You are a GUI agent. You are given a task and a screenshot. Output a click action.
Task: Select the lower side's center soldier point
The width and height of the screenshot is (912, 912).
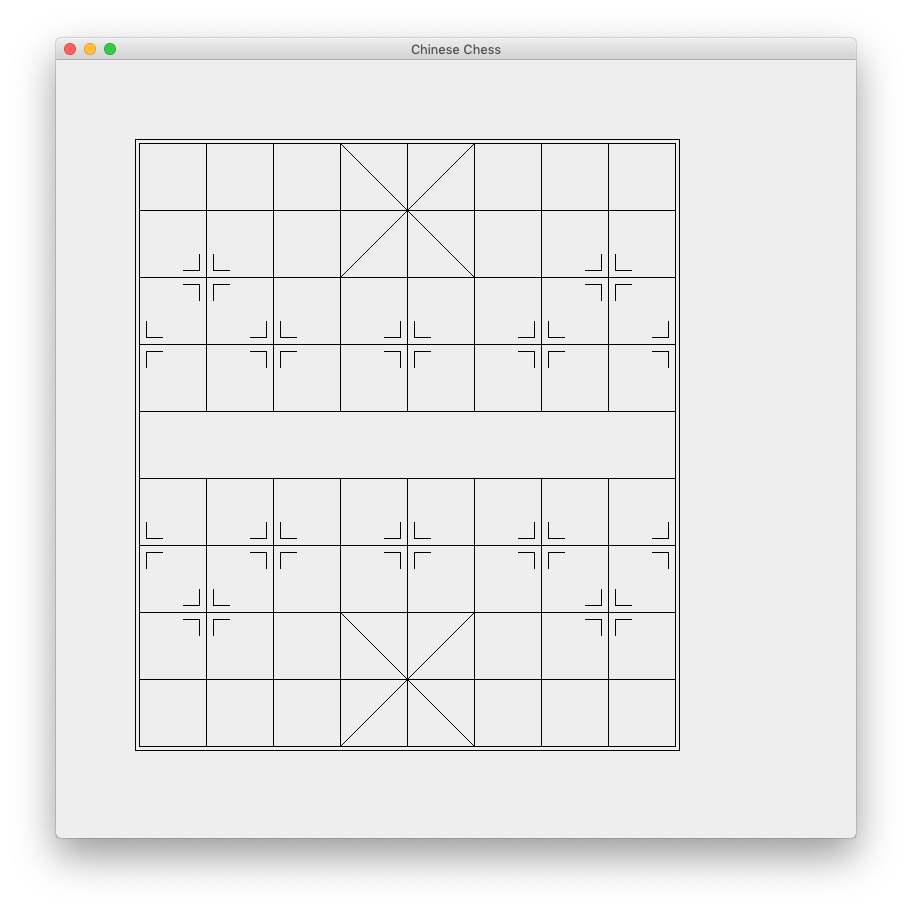407,546
